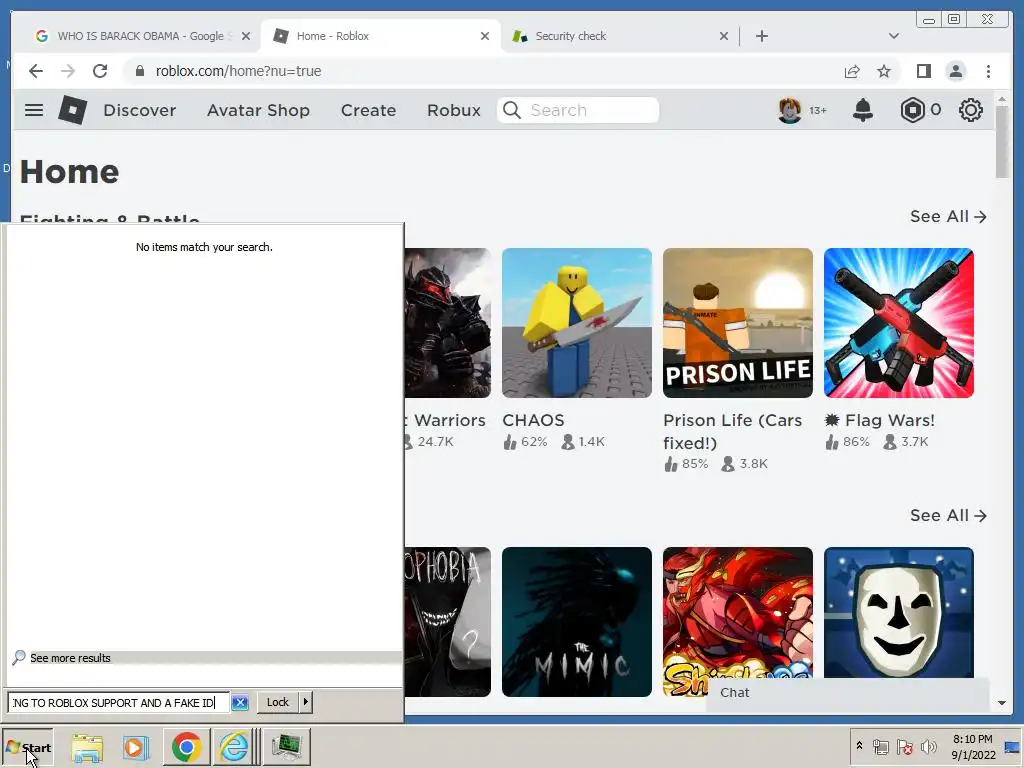Click the scrollbar down arrow
Screen dimensions: 1024x768
pos(1002,703)
